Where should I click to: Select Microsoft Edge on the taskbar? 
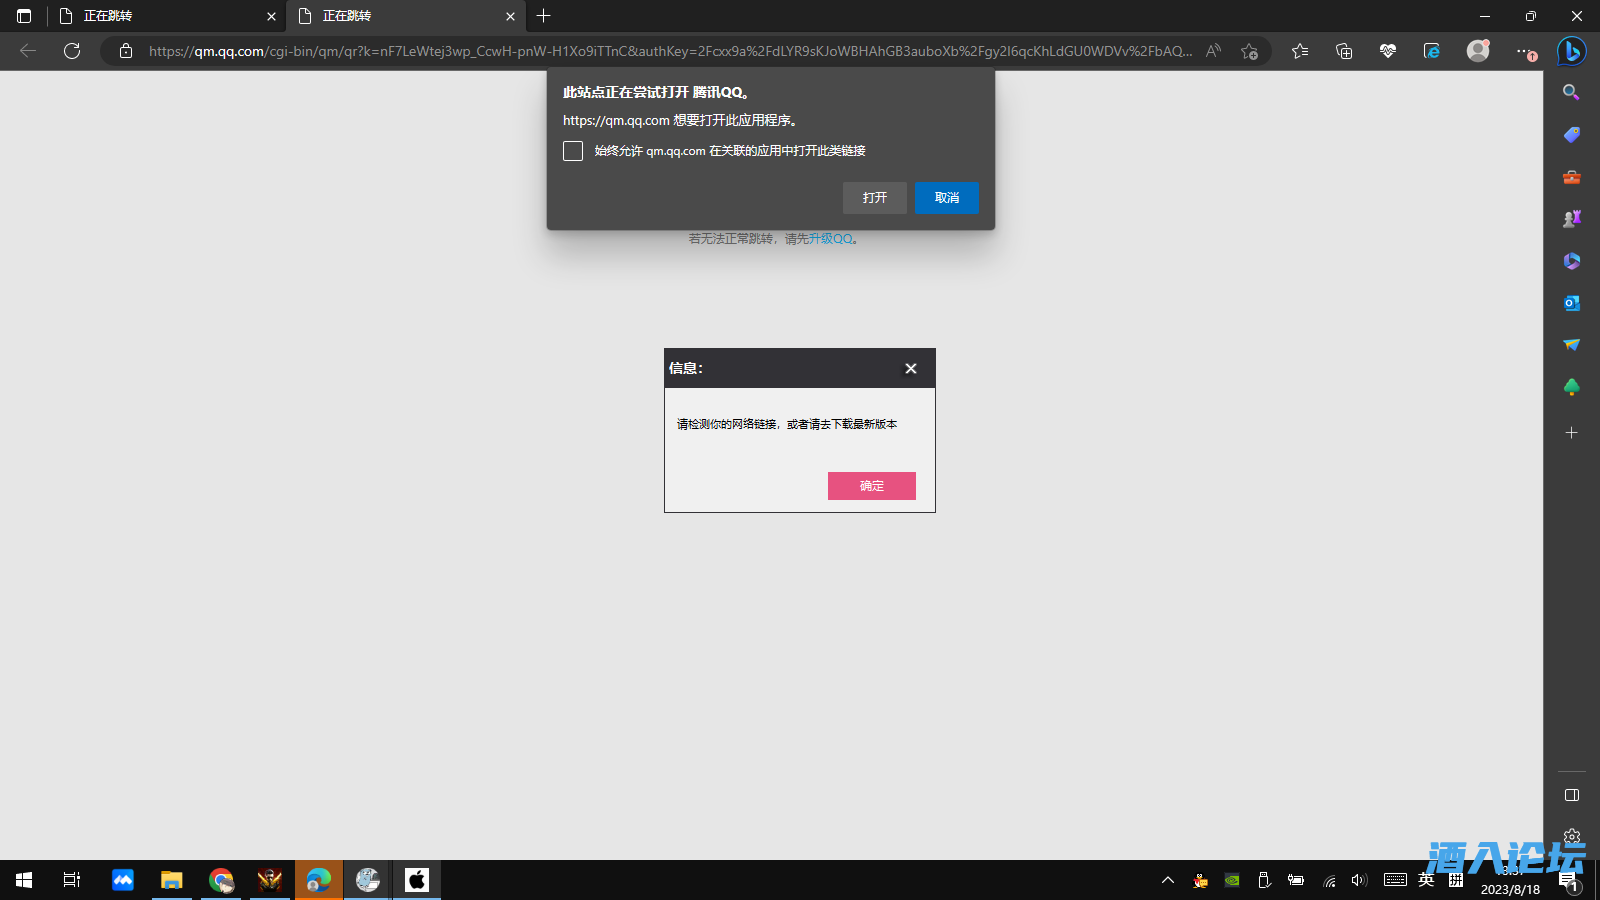coord(319,880)
